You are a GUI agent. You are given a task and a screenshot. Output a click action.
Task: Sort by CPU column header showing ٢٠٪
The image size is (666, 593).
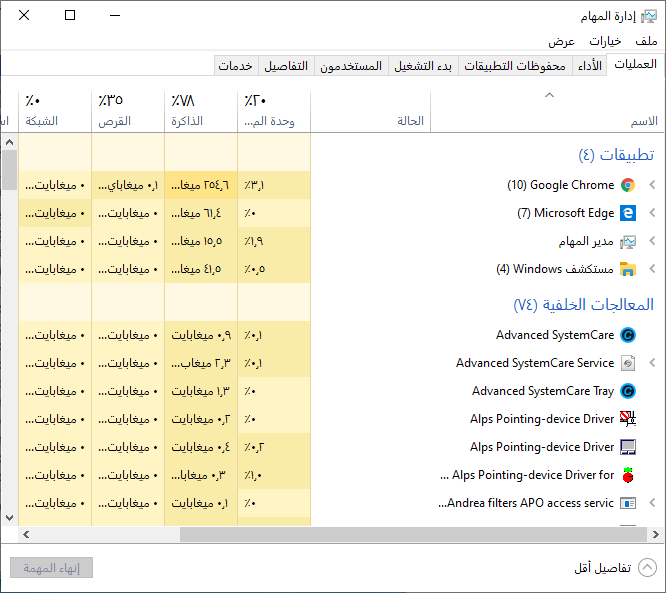274,112
